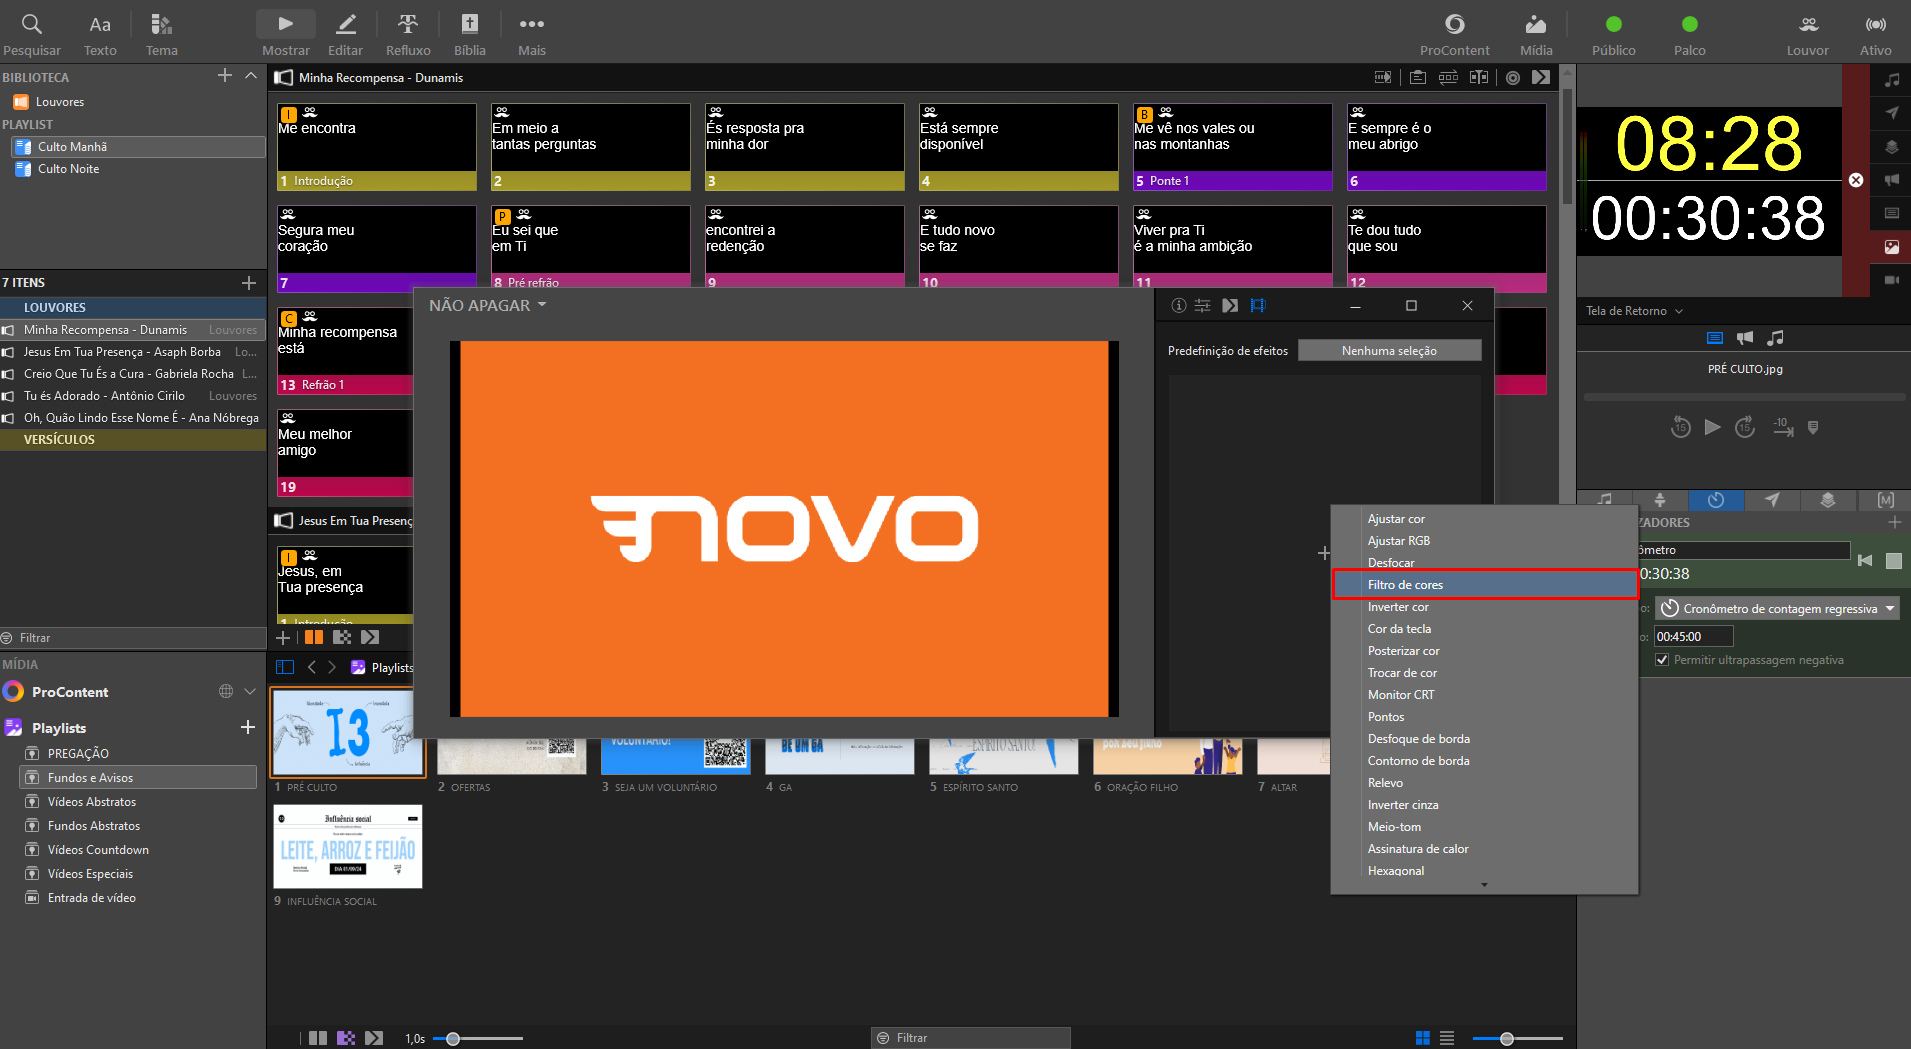
Task: Open ProContent from the toolbar
Action: (x=1455, y=33)
